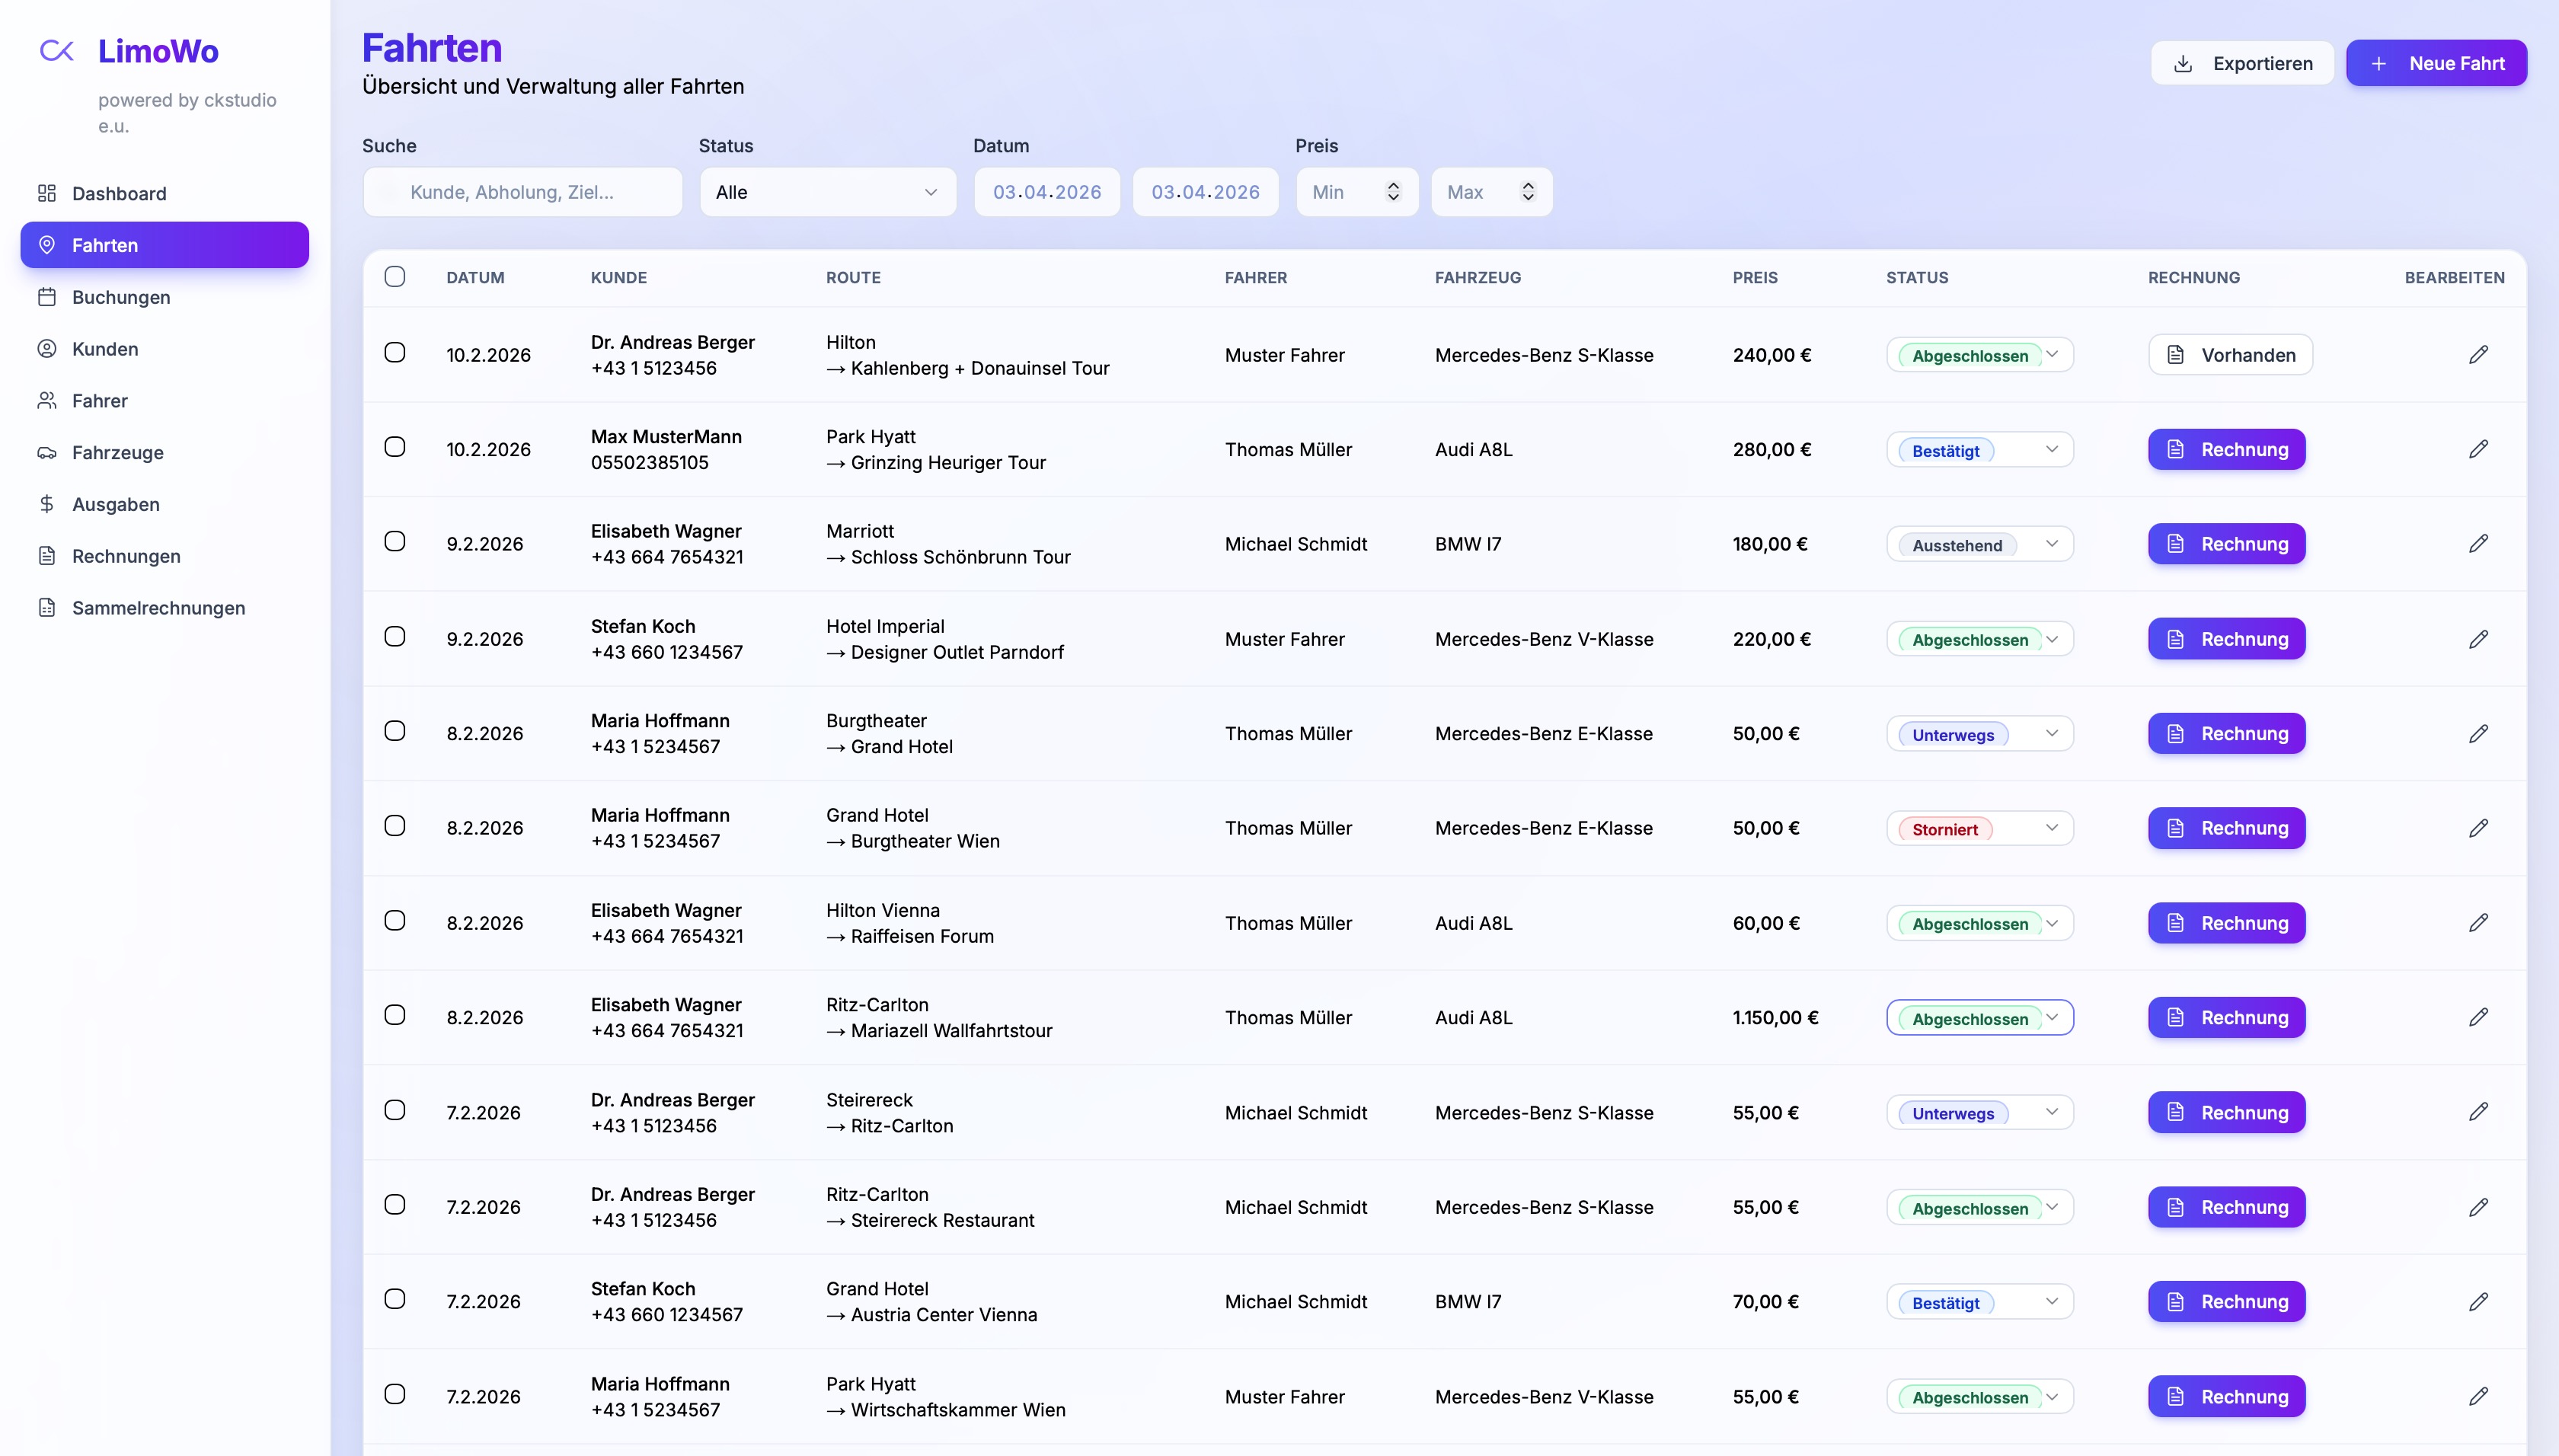Edit the Grand Hotel to Burgtheater Wien ride
This screenshot has width=2559, height=1456.
click(x=2478, y=828)
